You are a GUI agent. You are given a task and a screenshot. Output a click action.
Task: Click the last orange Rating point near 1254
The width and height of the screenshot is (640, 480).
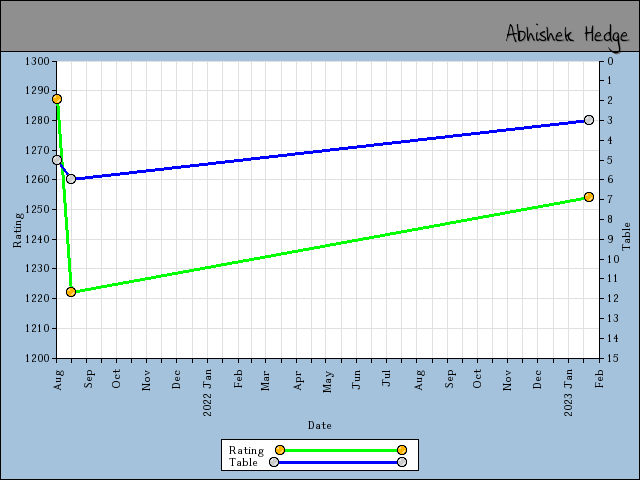point(589,197)
